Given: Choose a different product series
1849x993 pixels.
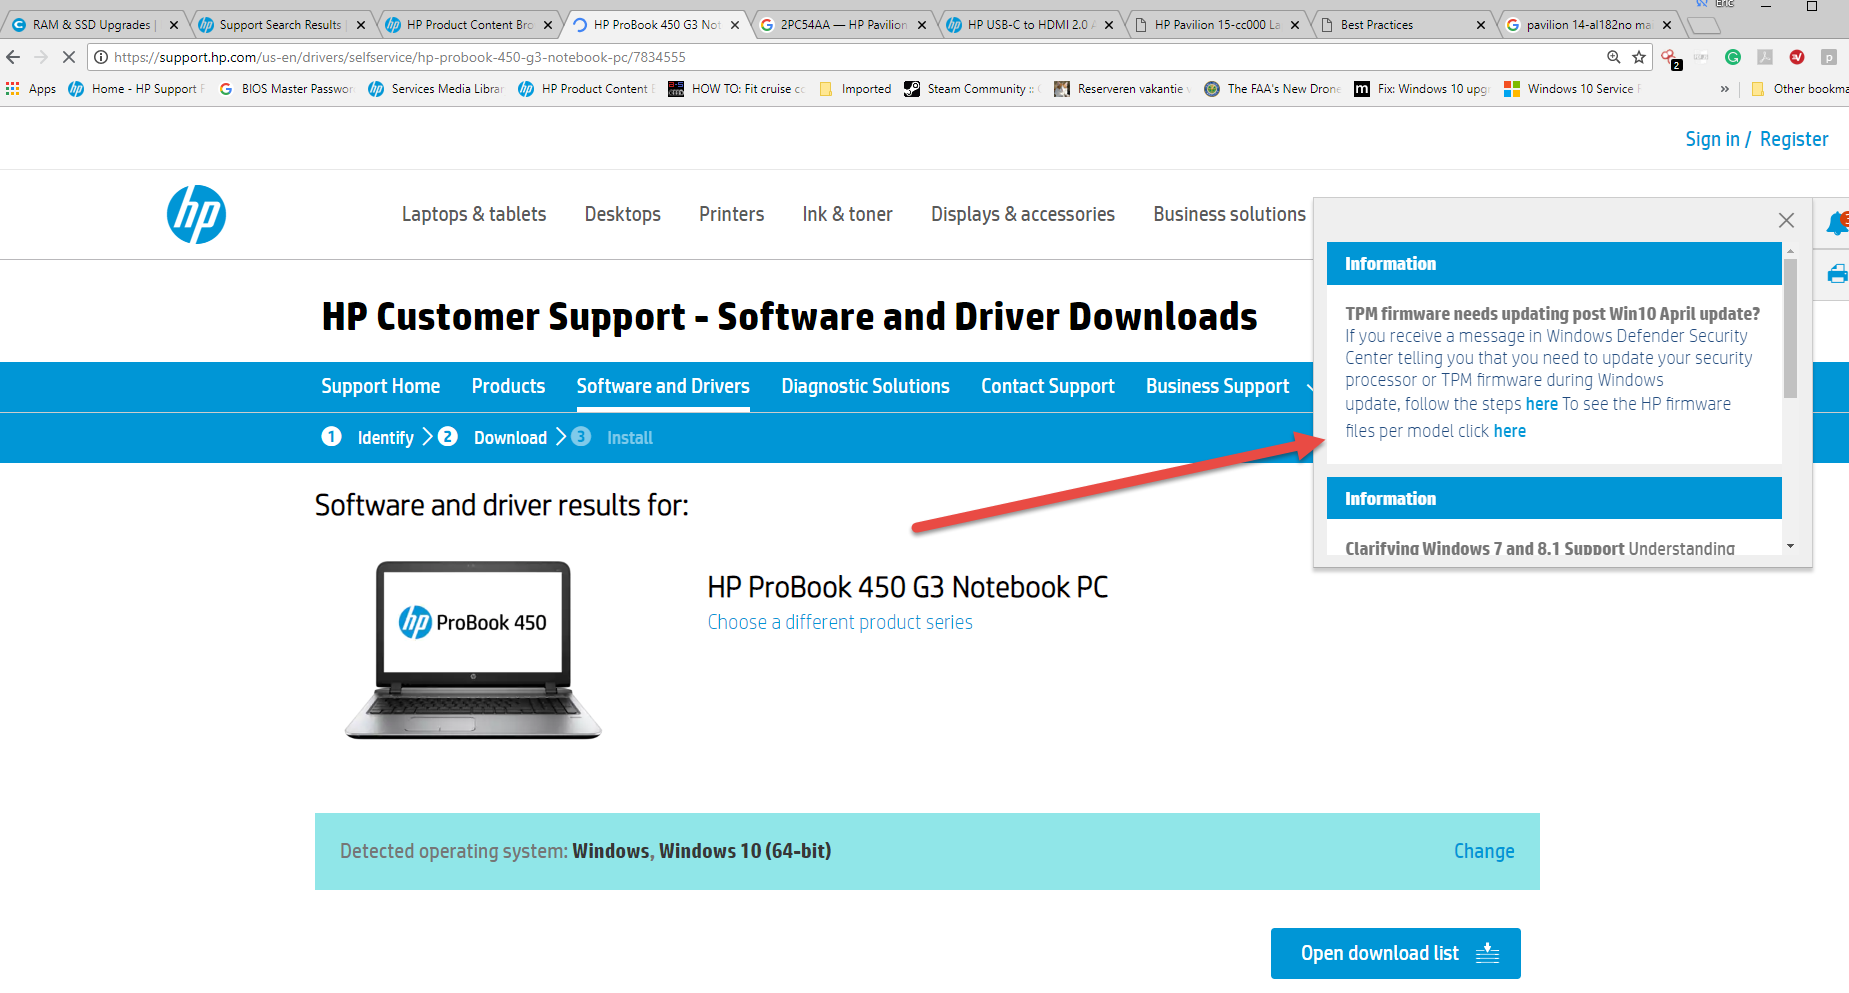Looking at the screenshot, I should [840, 622].
